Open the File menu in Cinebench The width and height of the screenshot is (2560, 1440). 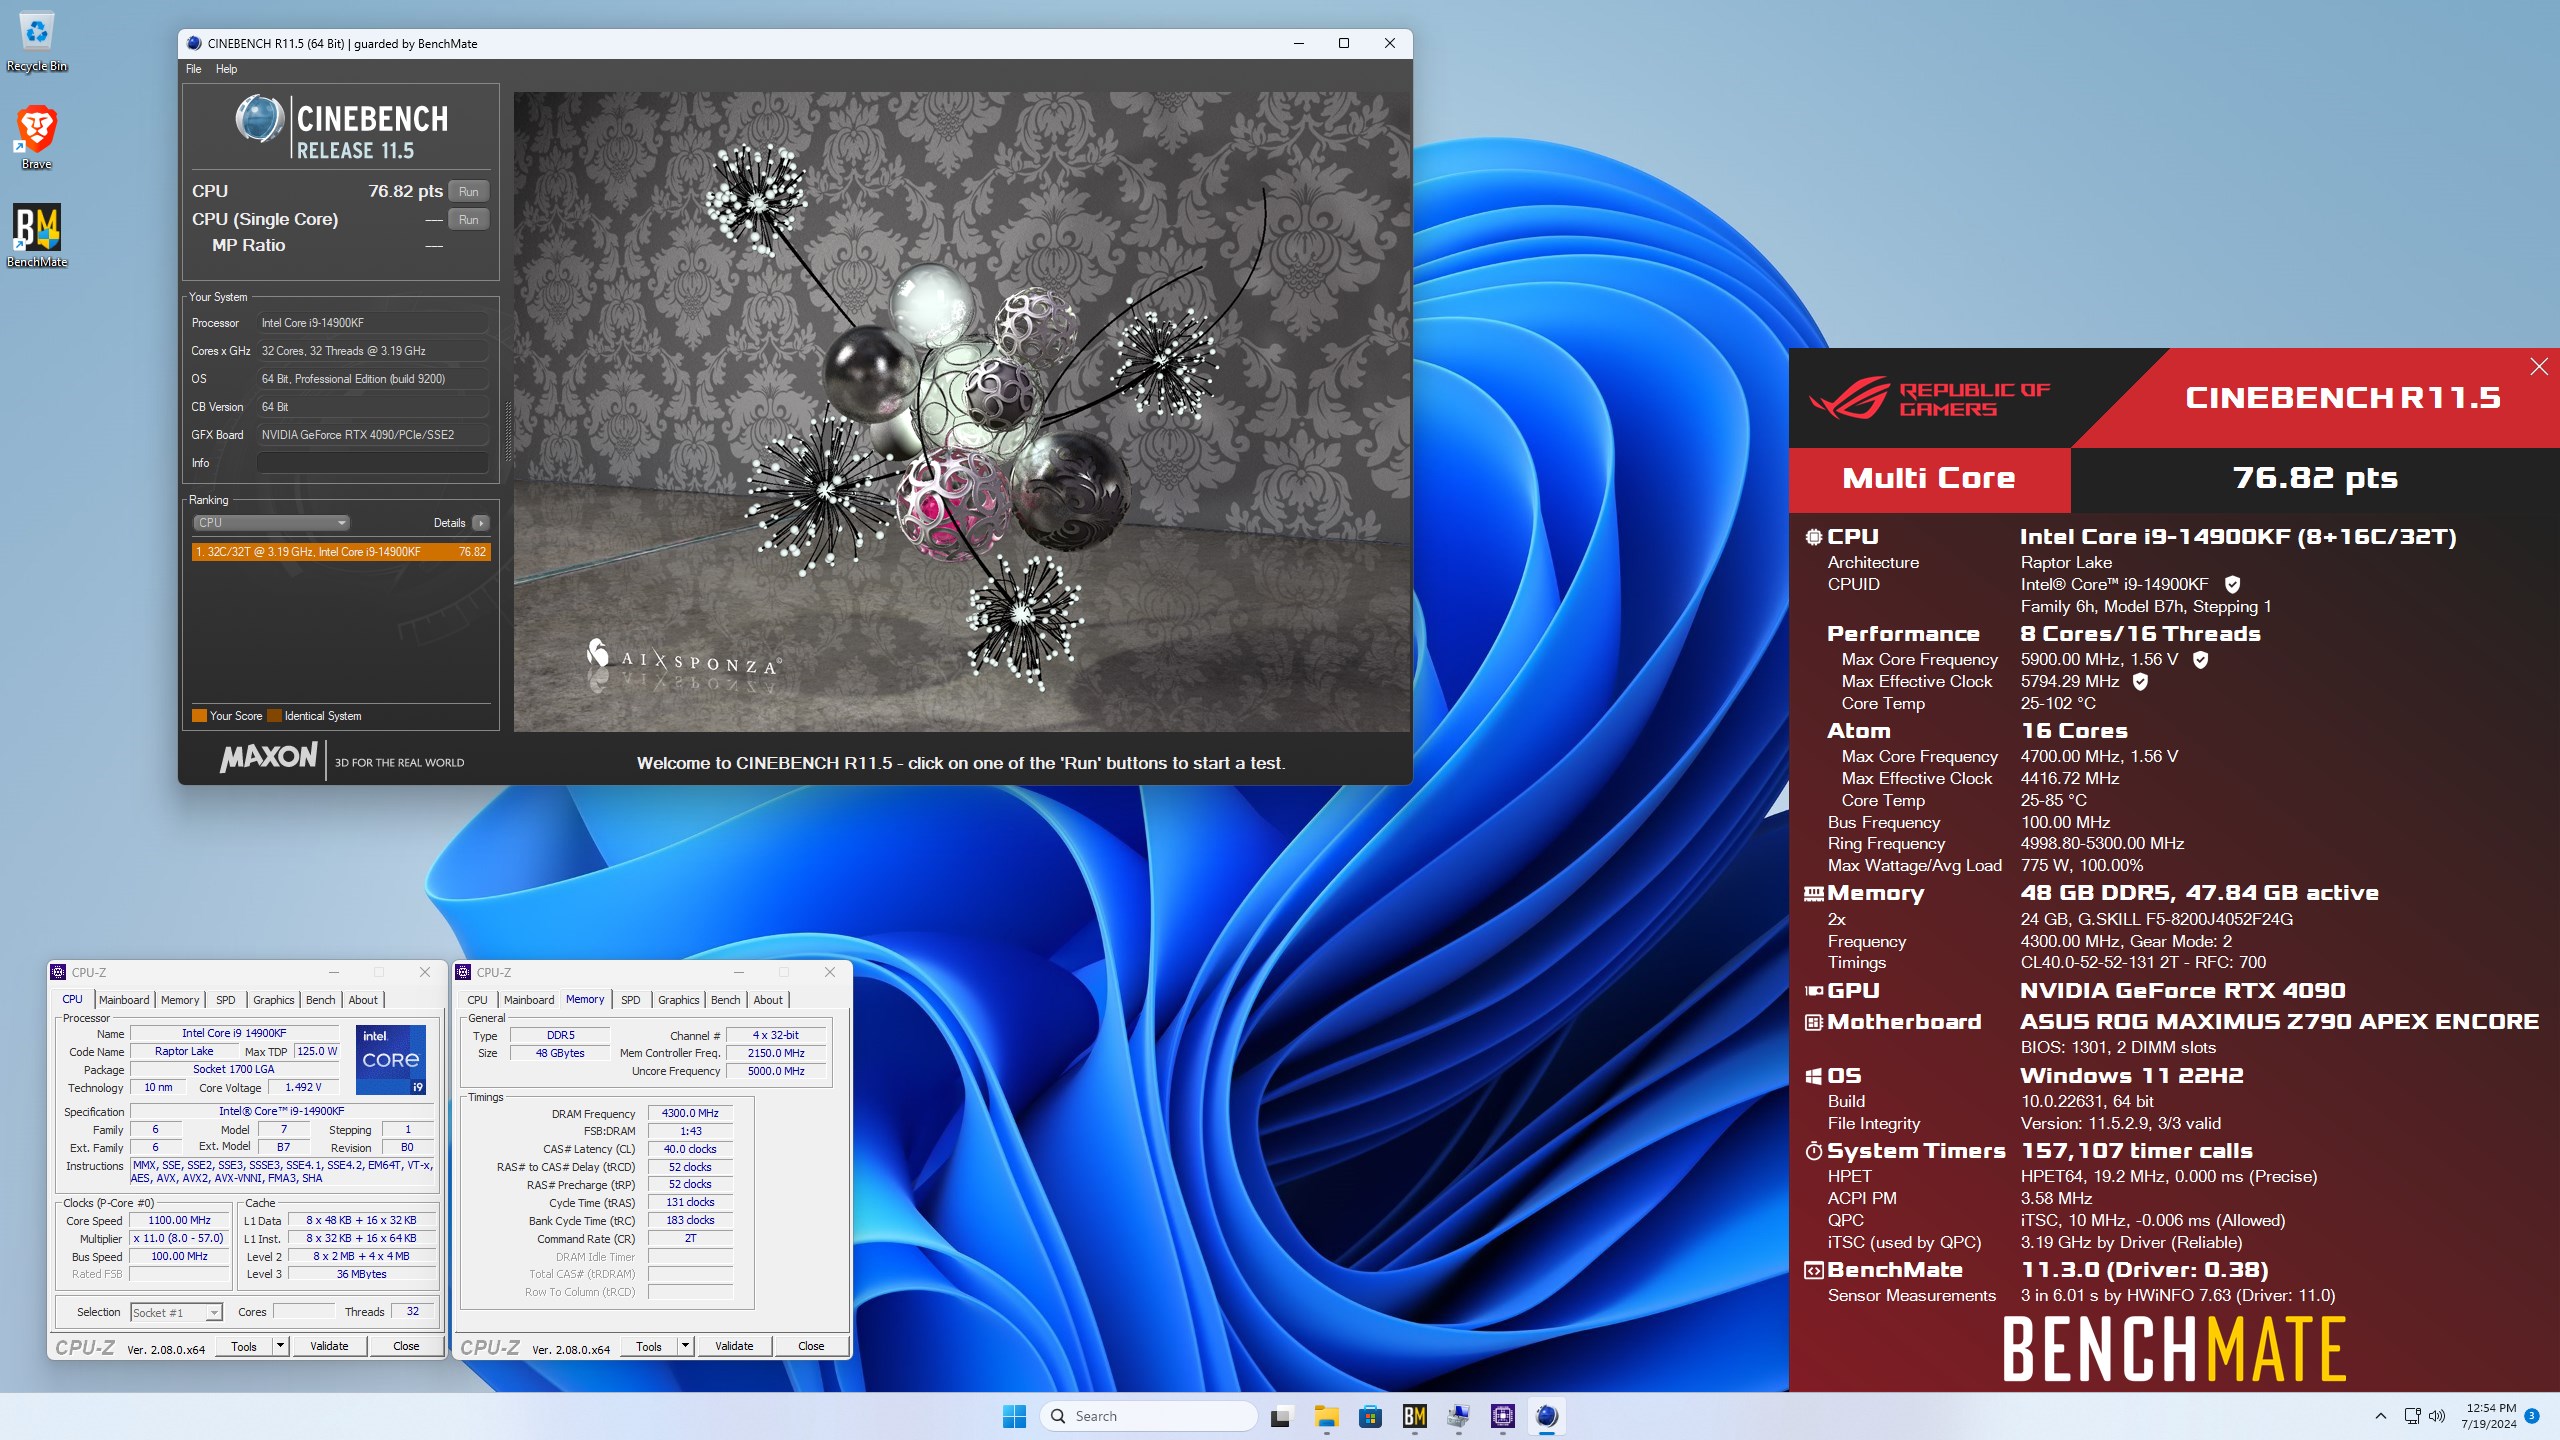193,69
